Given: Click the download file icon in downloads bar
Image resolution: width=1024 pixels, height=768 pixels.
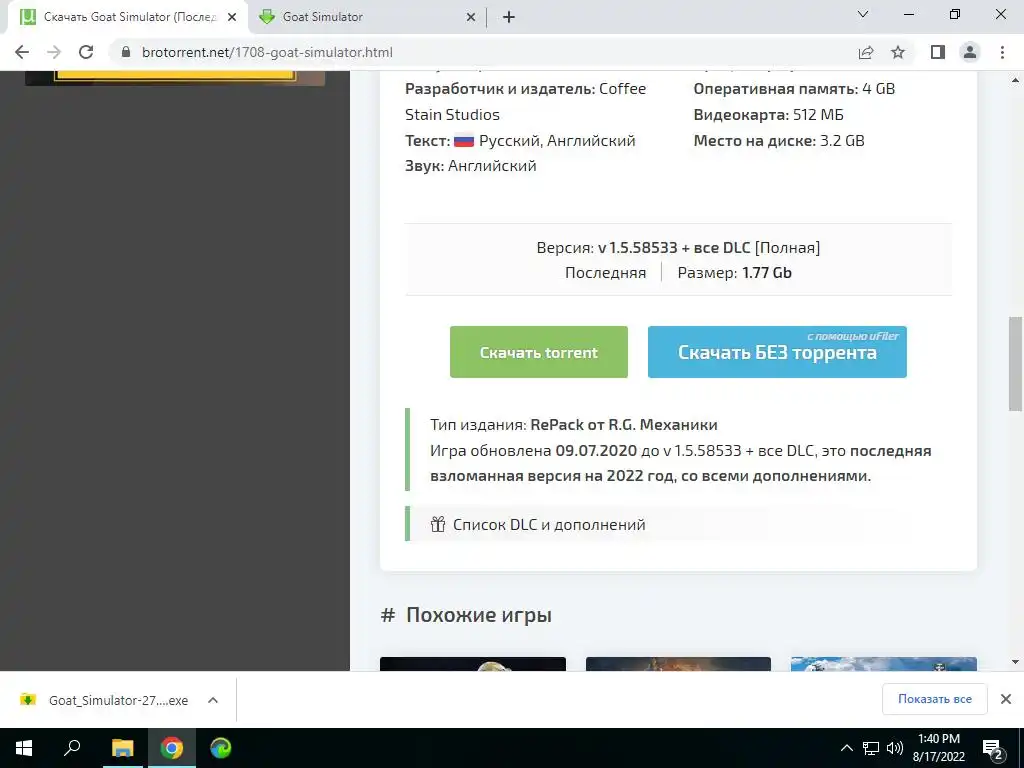Looking at the screenshot, I should pos(28,700).
